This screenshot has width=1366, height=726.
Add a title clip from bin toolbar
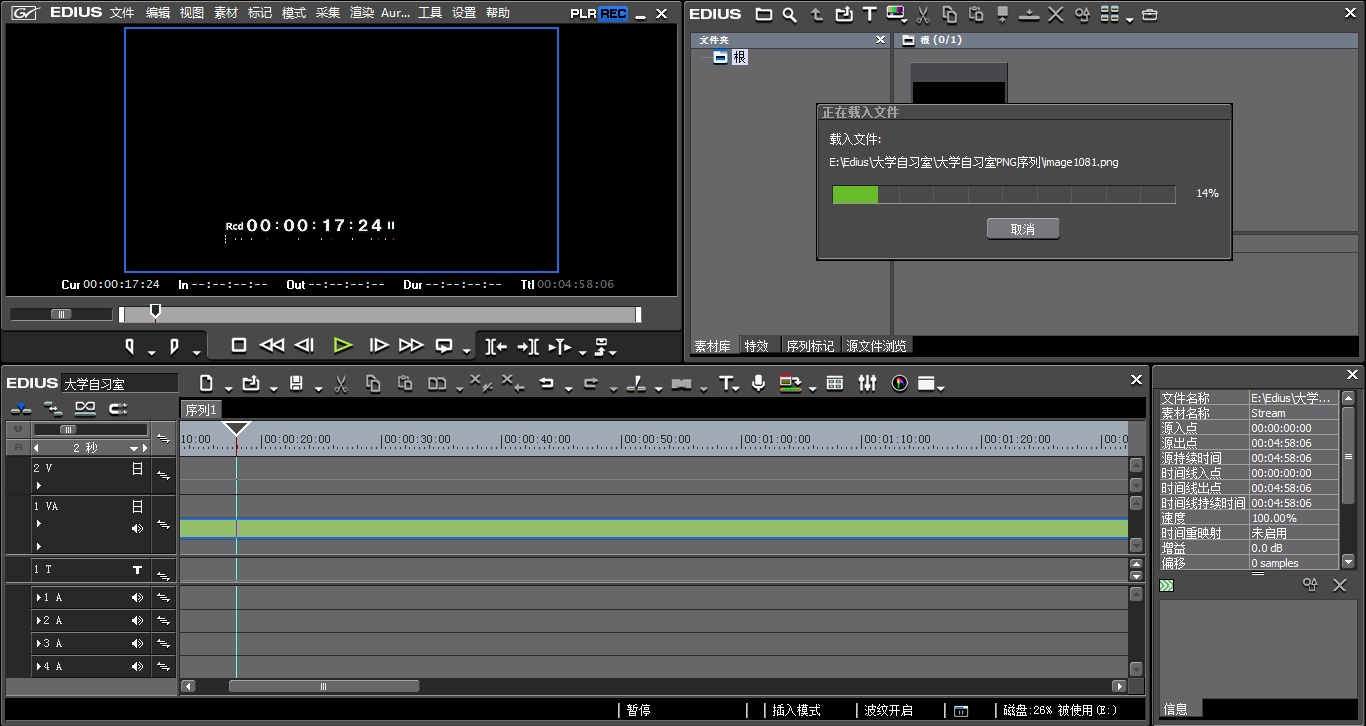pyautogui.click(x=869, y=14)
